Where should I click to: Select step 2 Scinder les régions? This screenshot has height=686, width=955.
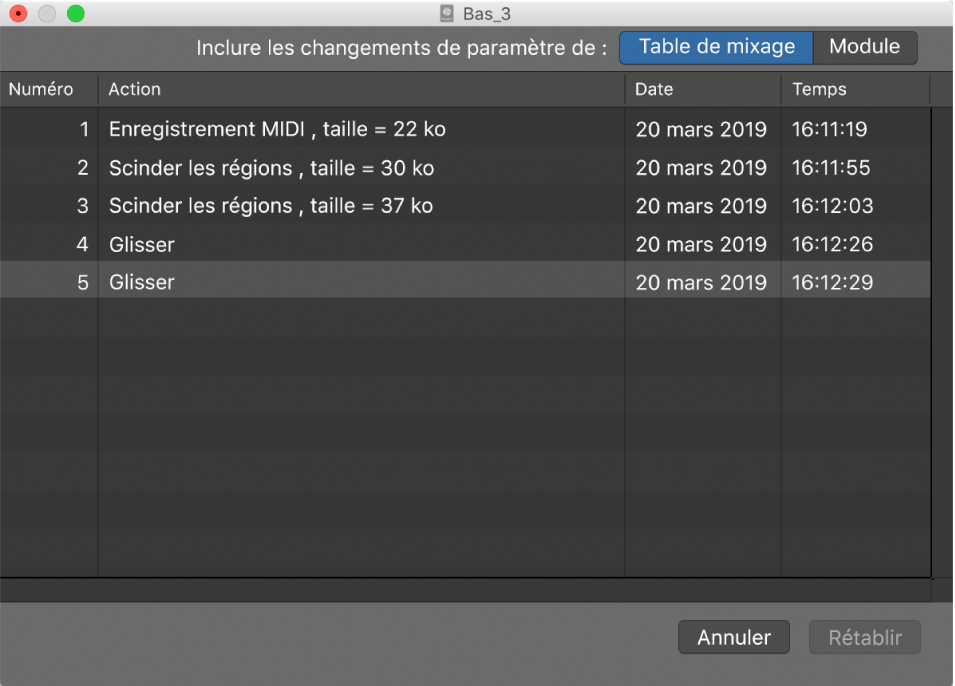(300, 167)
